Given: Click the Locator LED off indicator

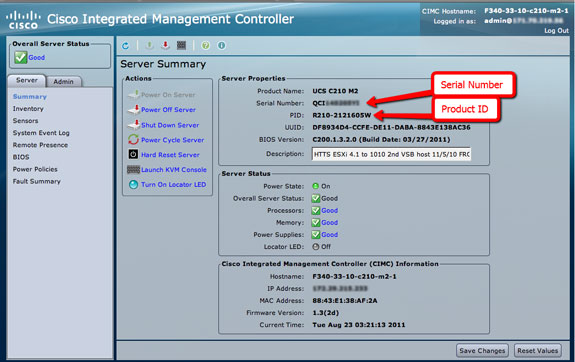Looking at the screenshot, I should click(316, 247).
